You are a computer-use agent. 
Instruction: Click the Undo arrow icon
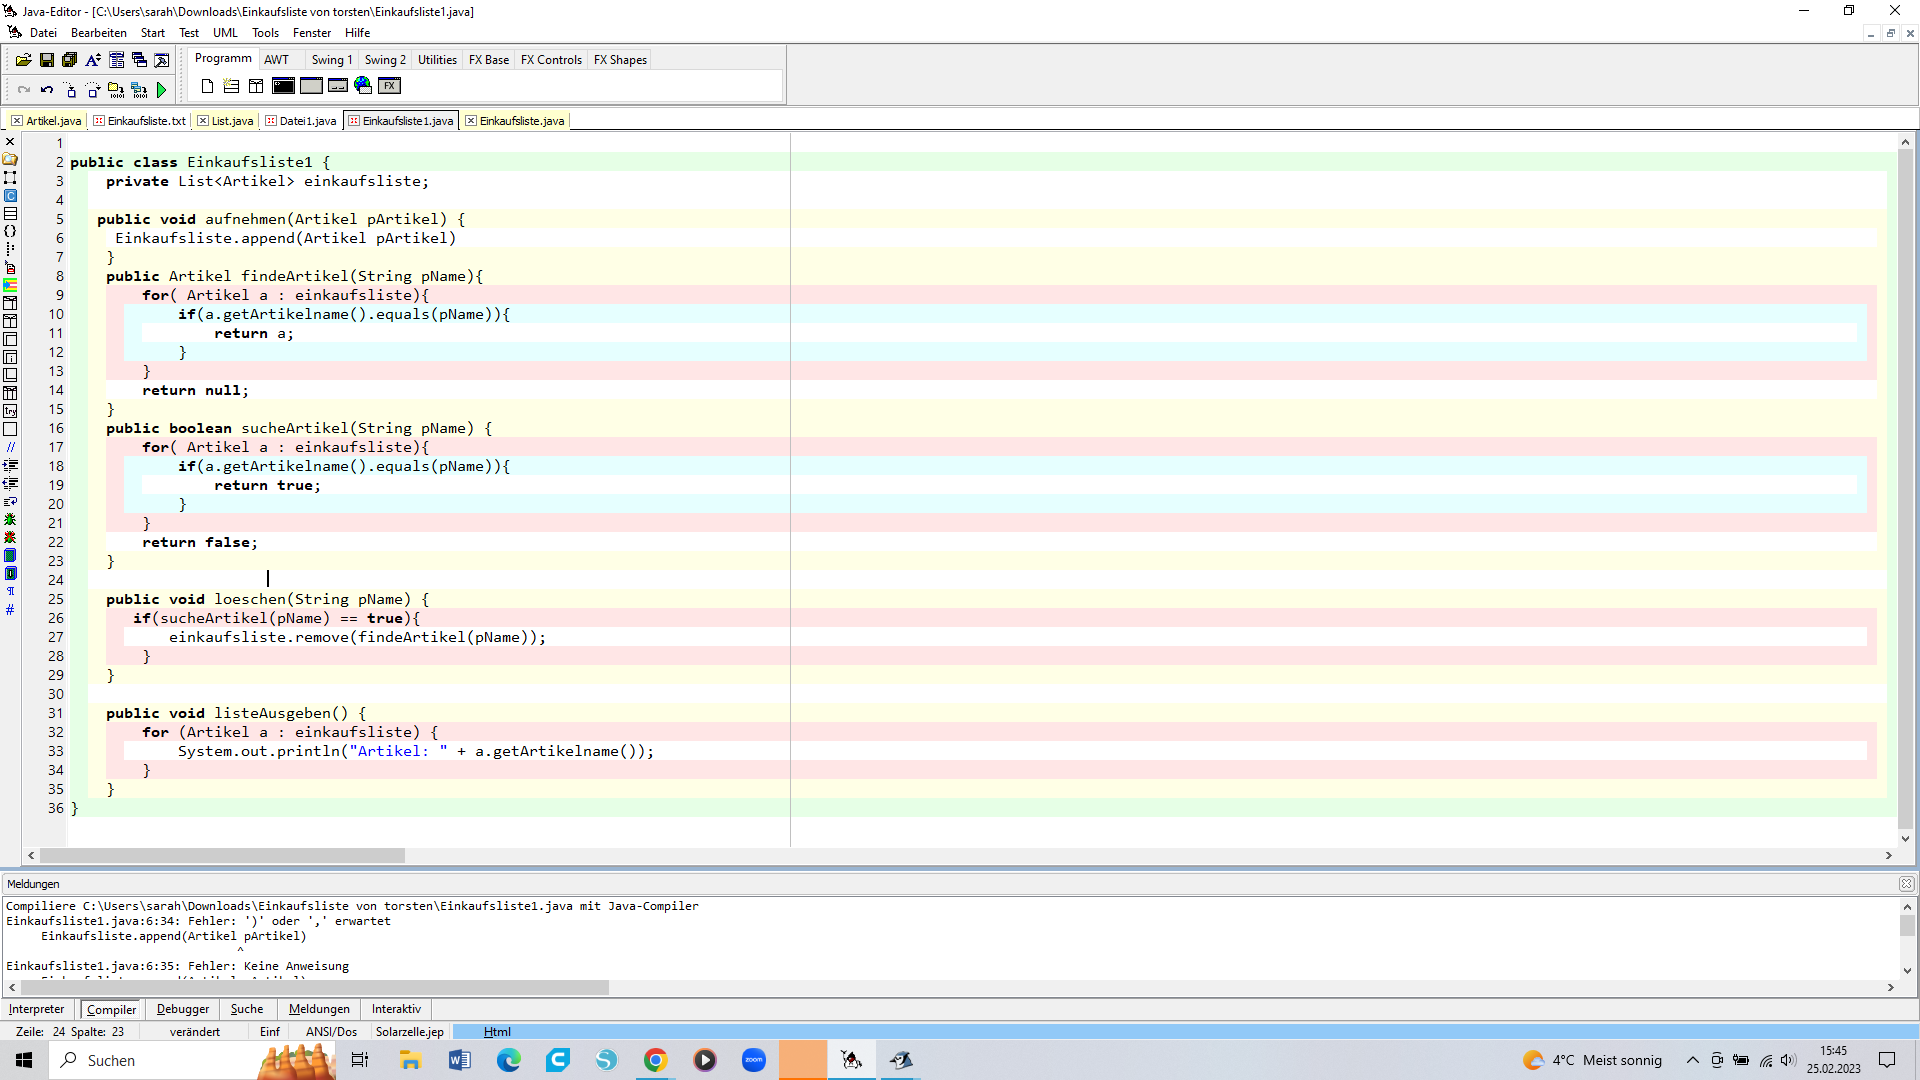[46, 90]
